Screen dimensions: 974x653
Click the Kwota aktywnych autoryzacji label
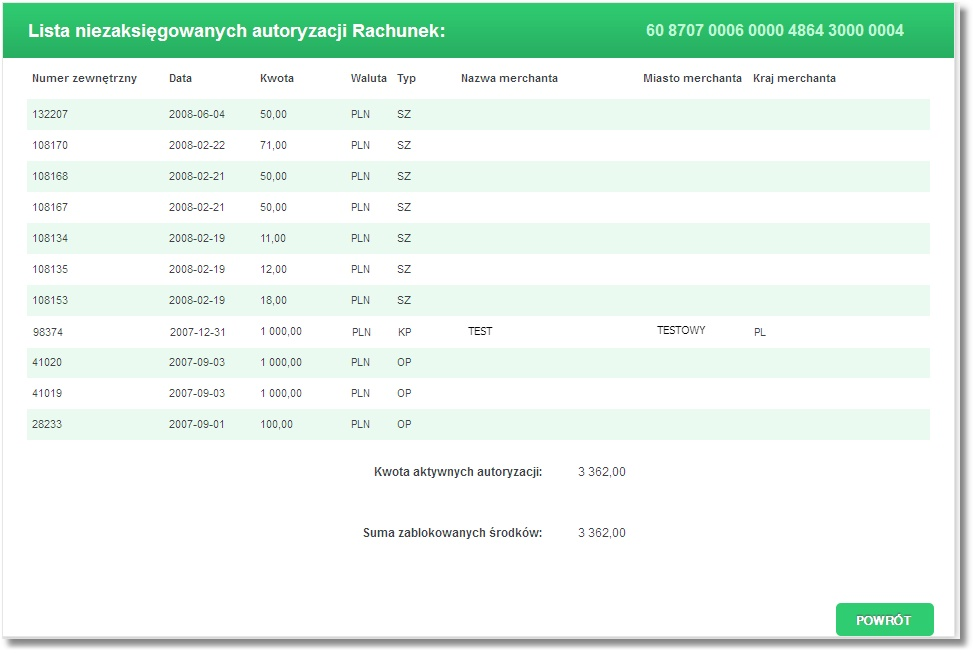(x=458, y=472)
